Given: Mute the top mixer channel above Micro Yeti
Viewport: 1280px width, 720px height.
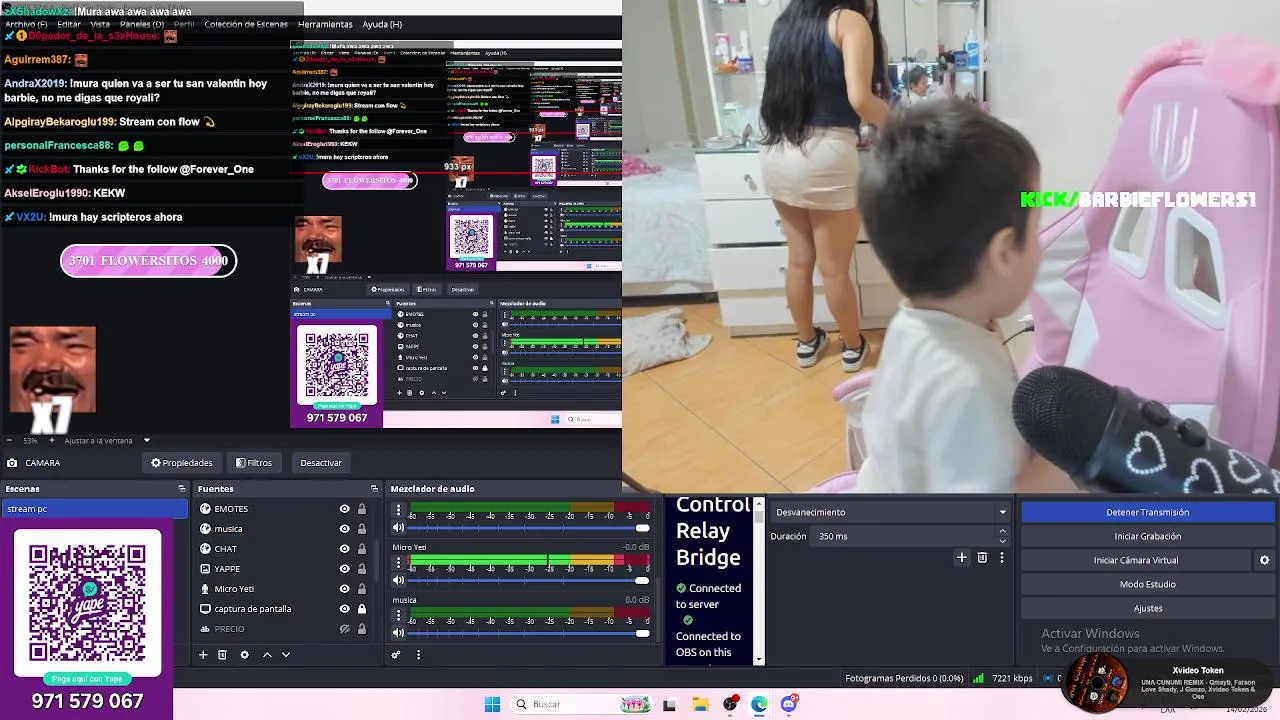Looking at the screenshot, I should click(398, 528).
